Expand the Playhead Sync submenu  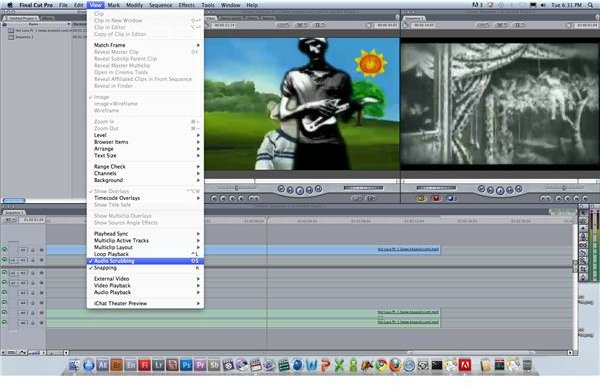pos(145,234)
